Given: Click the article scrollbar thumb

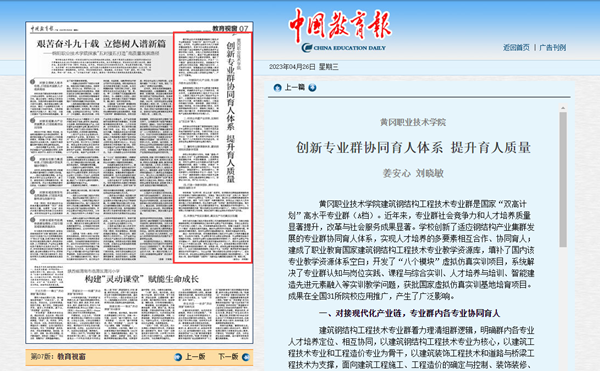Looking at the screenshot, I should click(x=563, y=180).
